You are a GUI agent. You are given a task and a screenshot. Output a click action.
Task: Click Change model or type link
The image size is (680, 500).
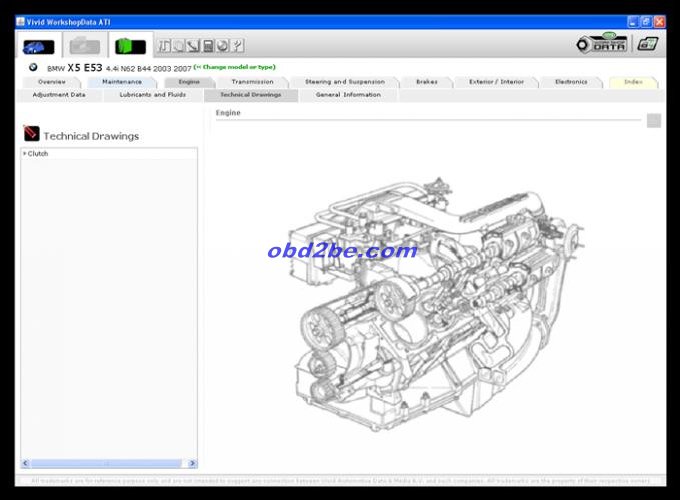(x=235, y=67)
